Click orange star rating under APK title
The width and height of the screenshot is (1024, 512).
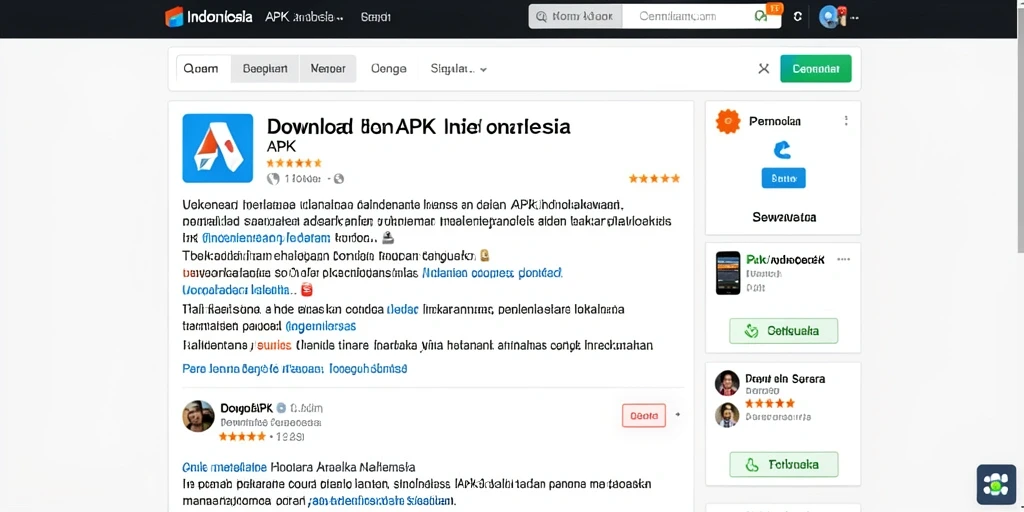point(294,163)
